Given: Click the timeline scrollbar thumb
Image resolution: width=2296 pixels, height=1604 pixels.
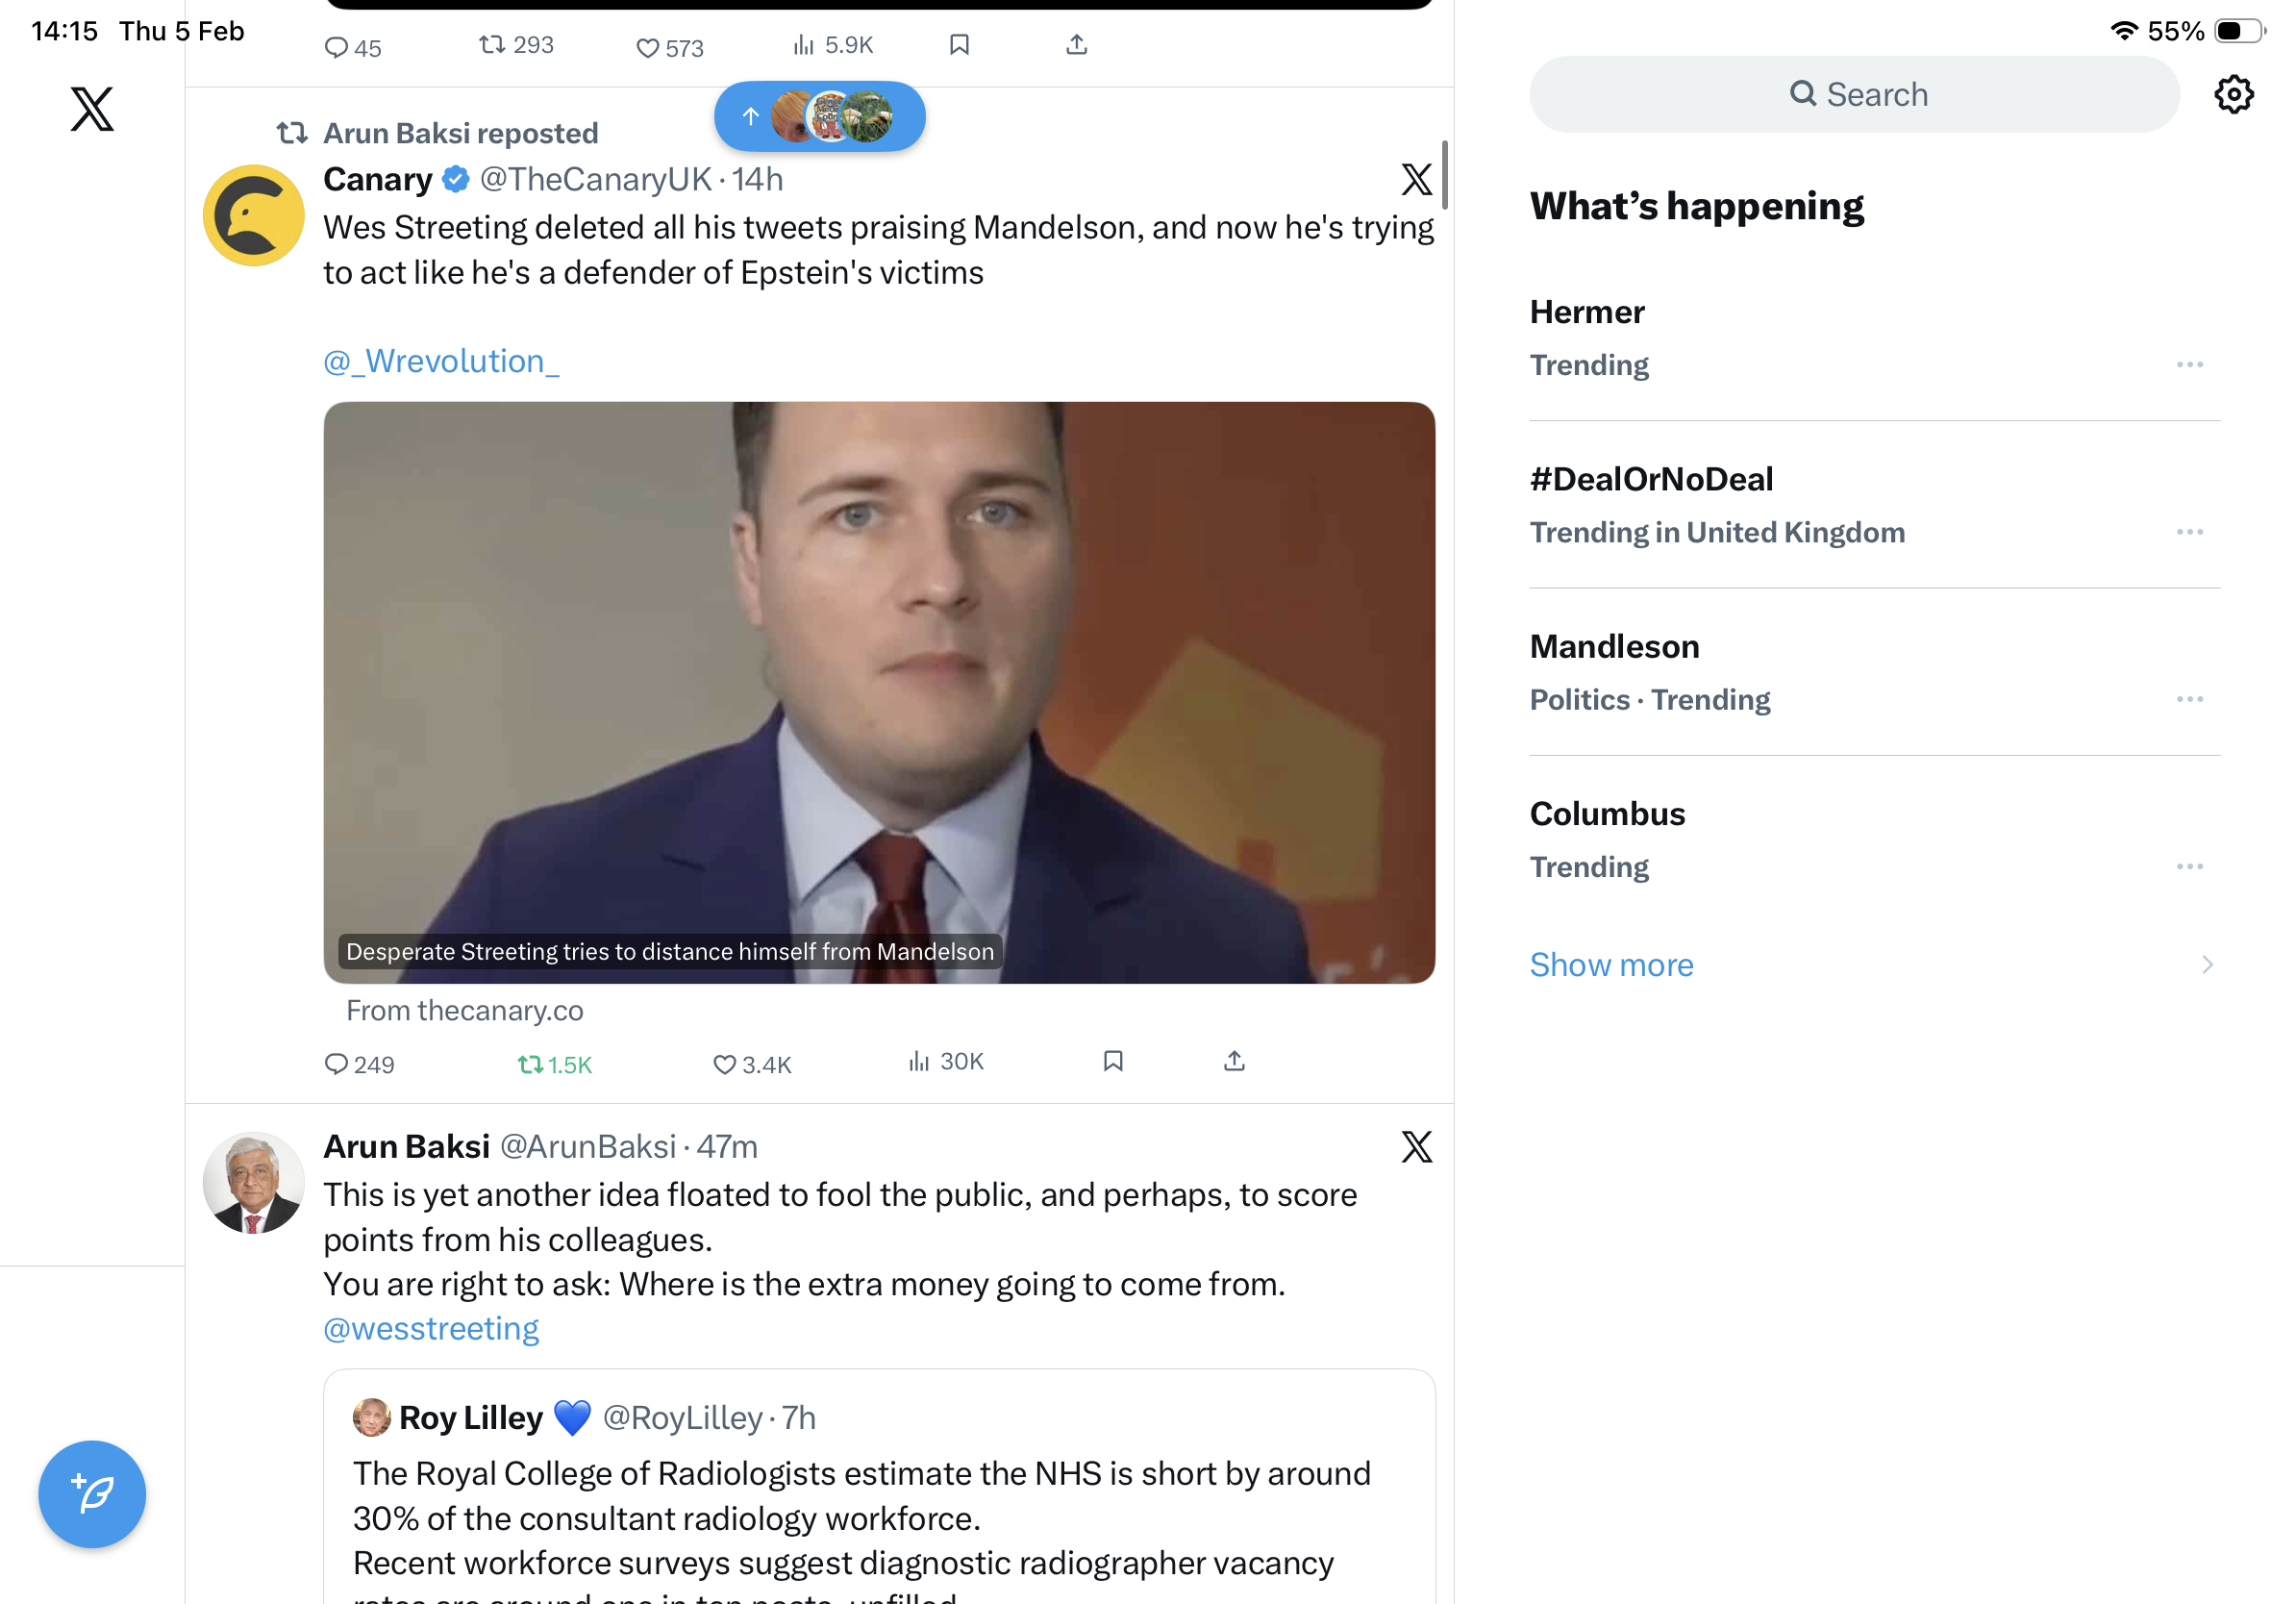Looking at the screenshot, I should click(x=1444, y=175).
